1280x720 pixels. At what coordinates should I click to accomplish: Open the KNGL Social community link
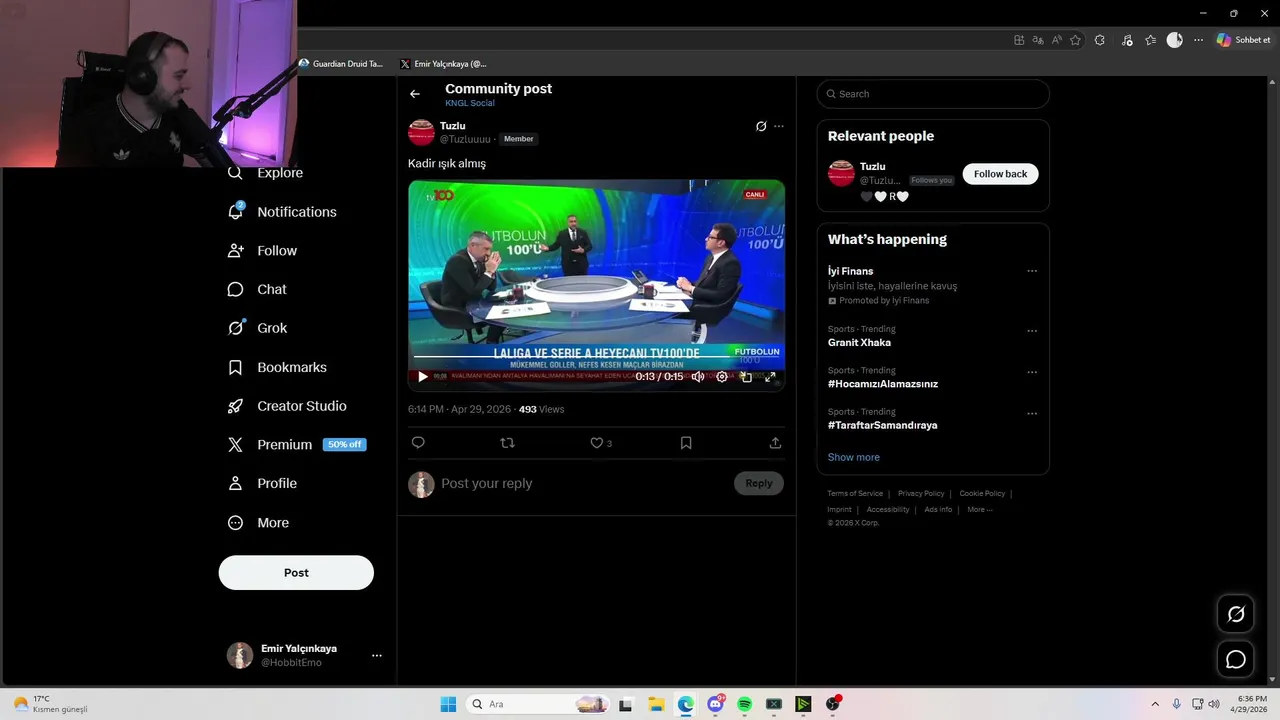coord(470,103)
